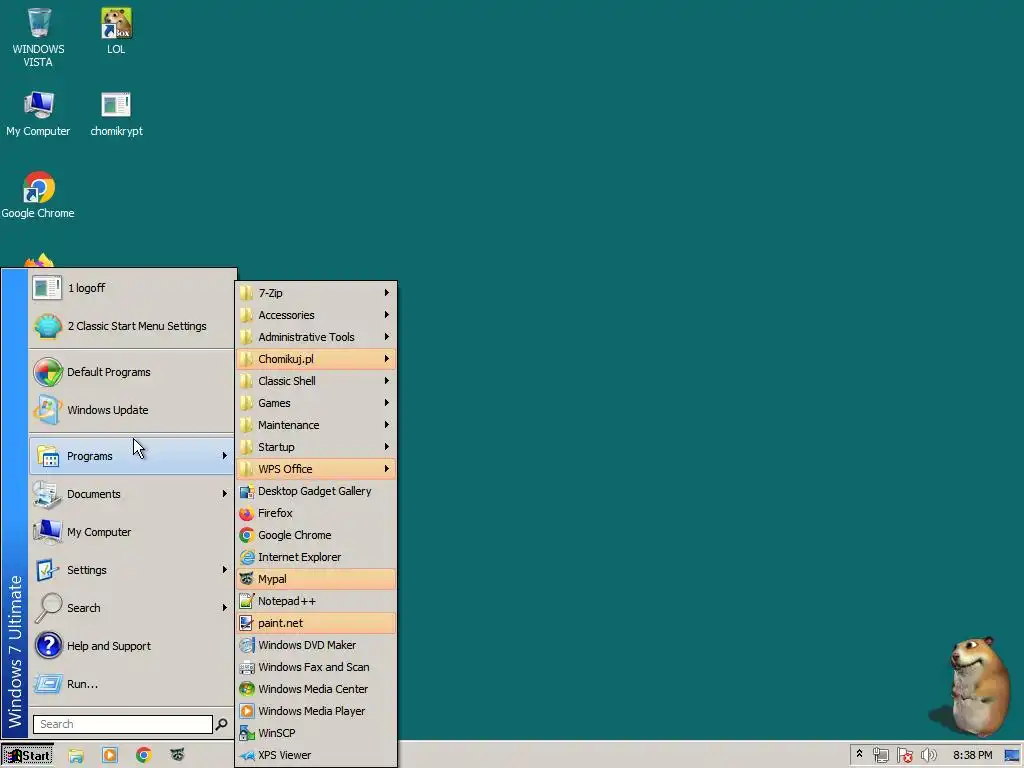Select the Programs menu entry
The height and width of the screenshot is (768, 1024).
pyautogui.click(x=131, y=456)
